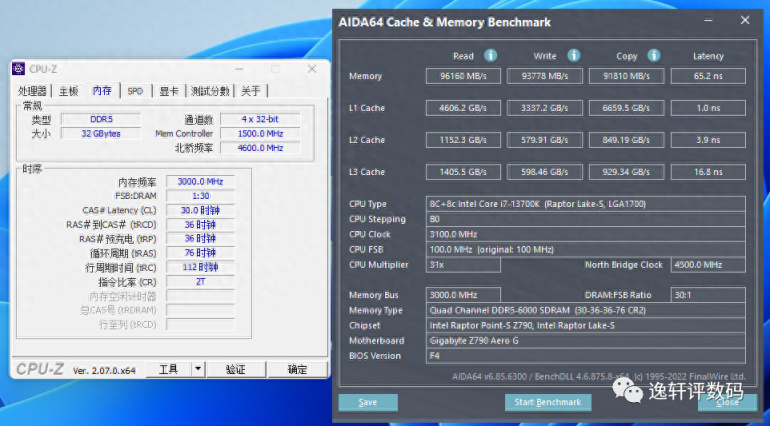Screen dimensions: 770x426
Task: Click the 类型 value DDR5 in CPU-Z
Action: point(101,119)
